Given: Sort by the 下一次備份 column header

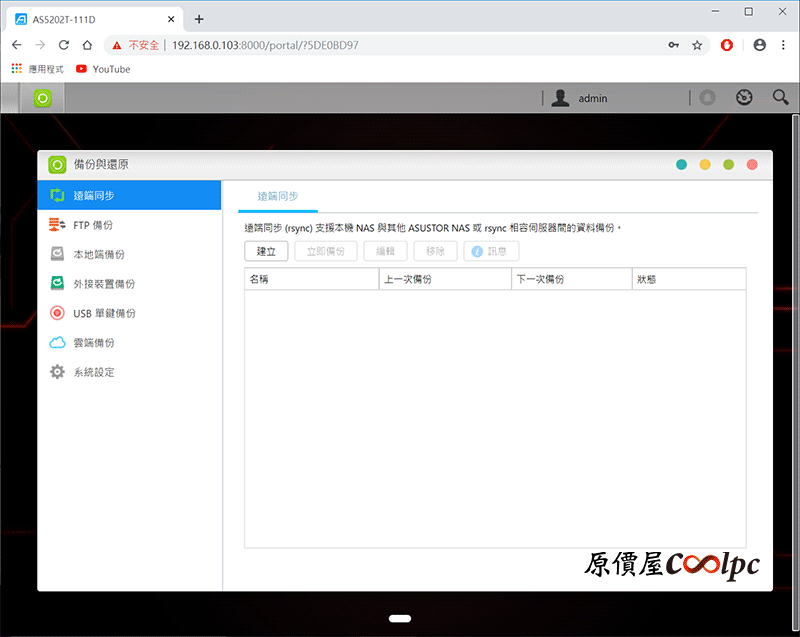Looking at the screenshot, I should click(x=572, y=279).
